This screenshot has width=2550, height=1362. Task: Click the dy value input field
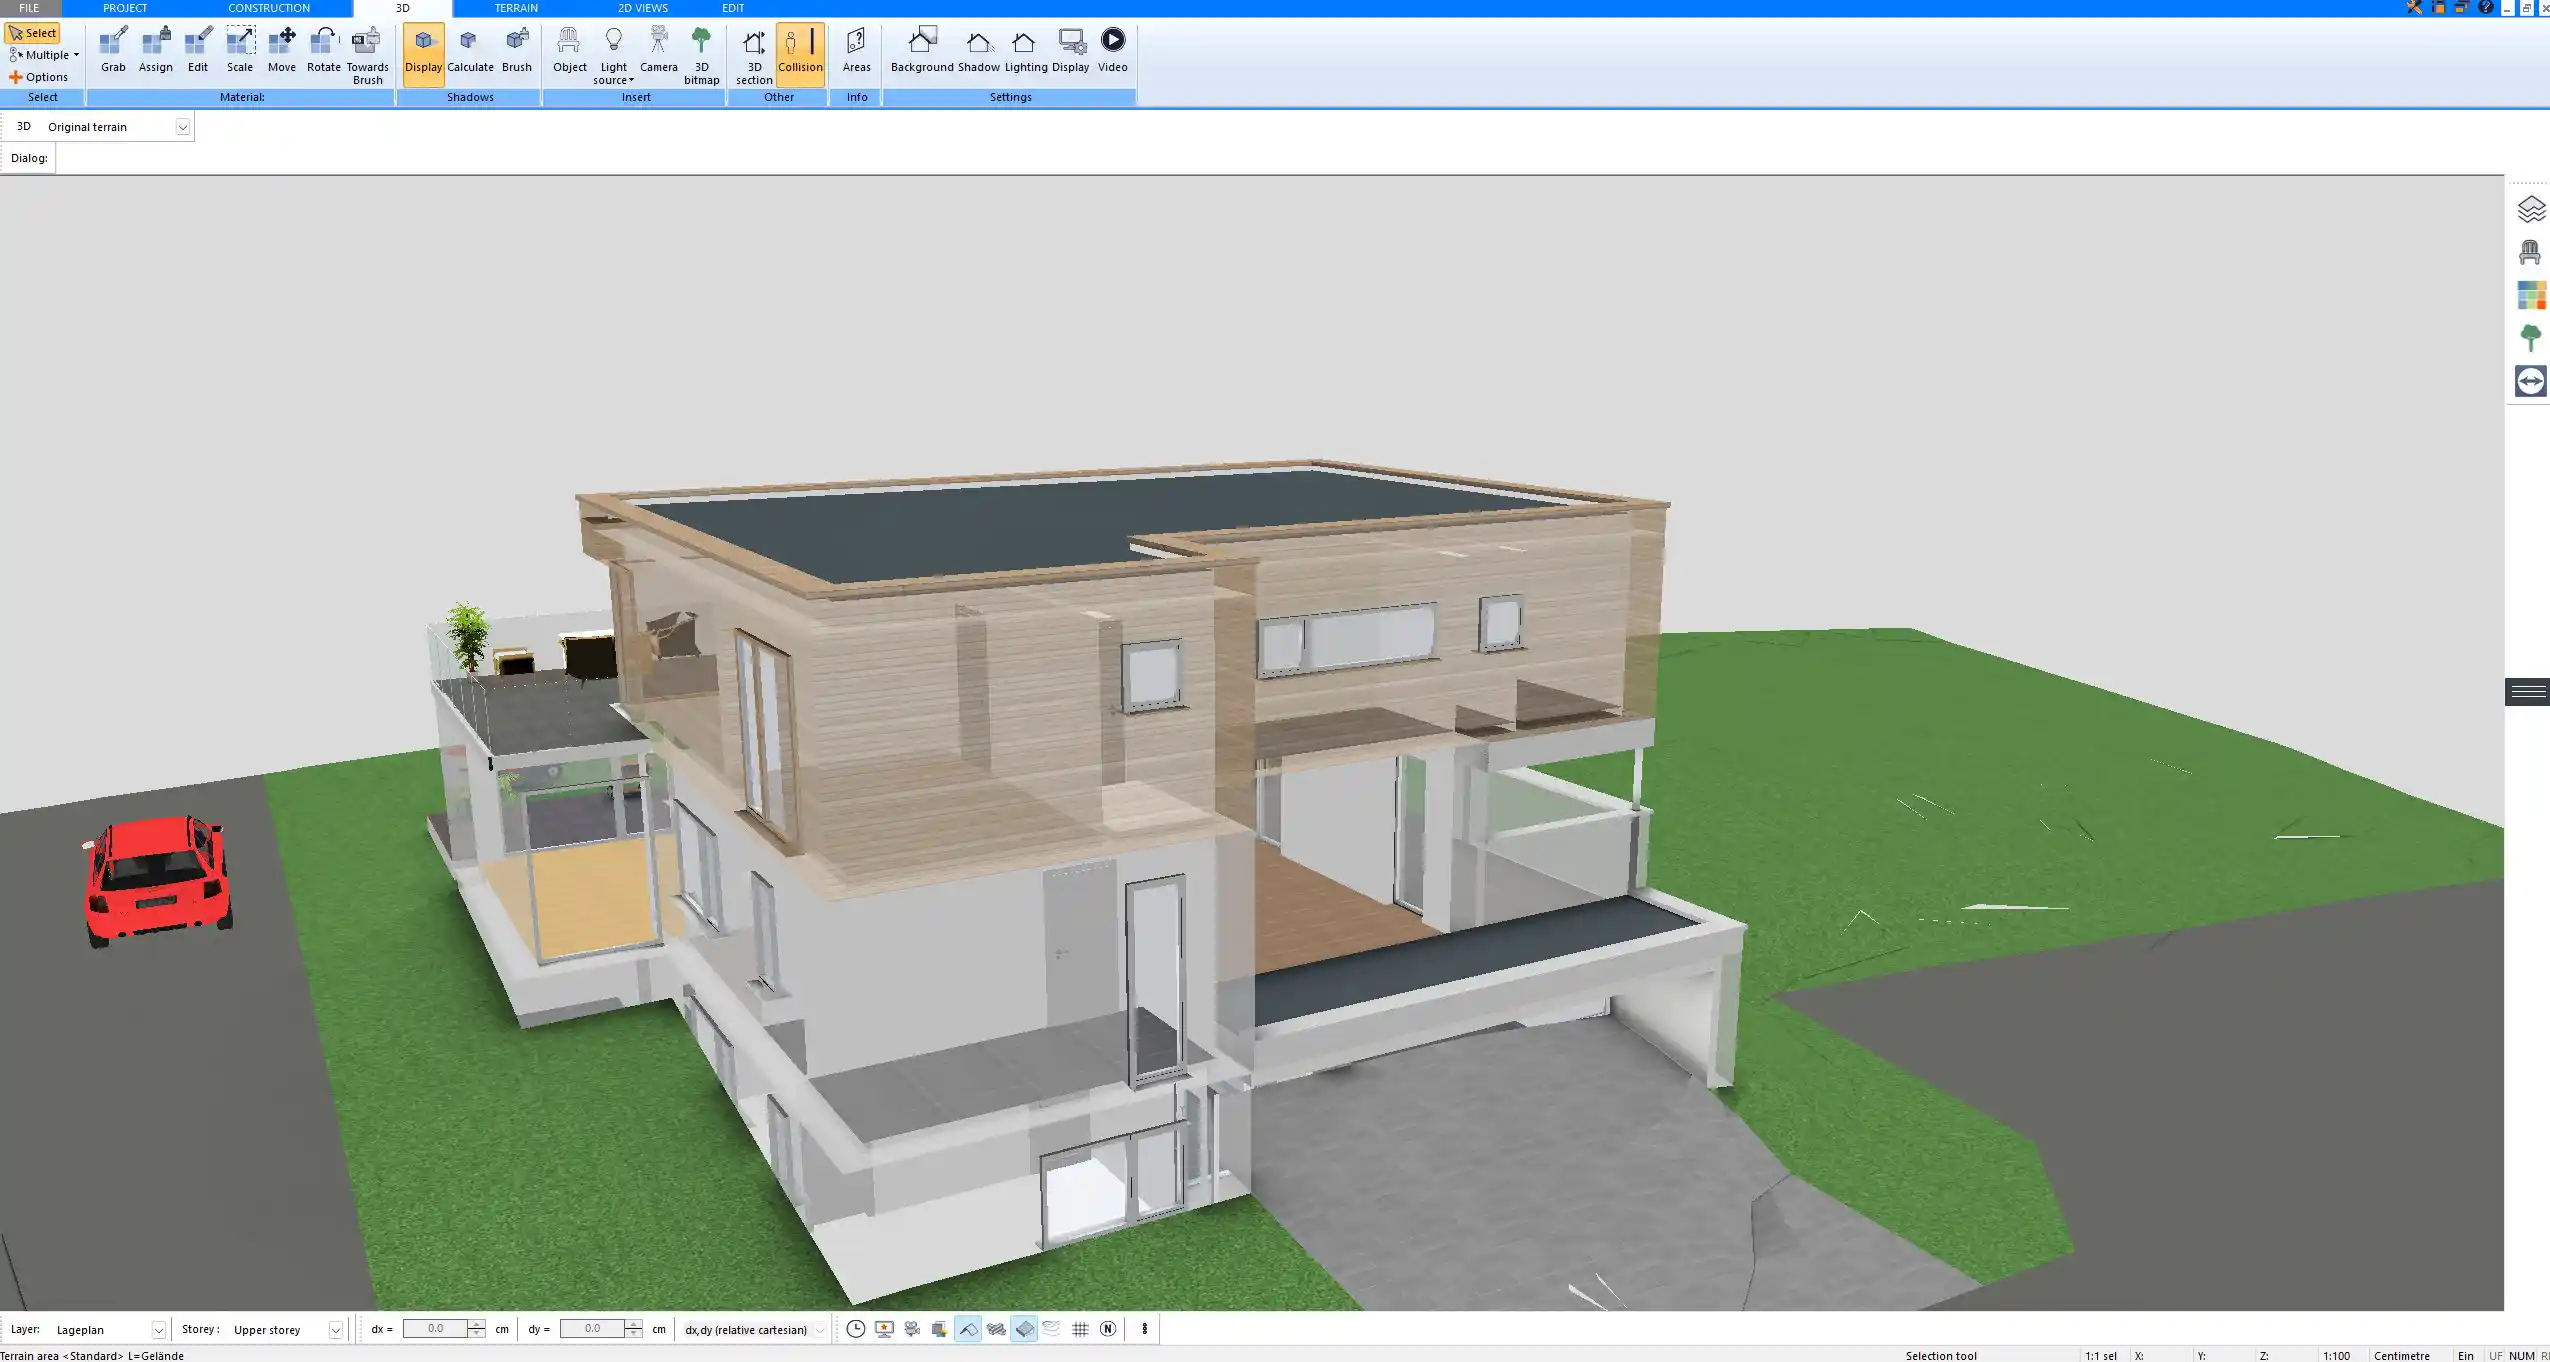(592, 1329)
